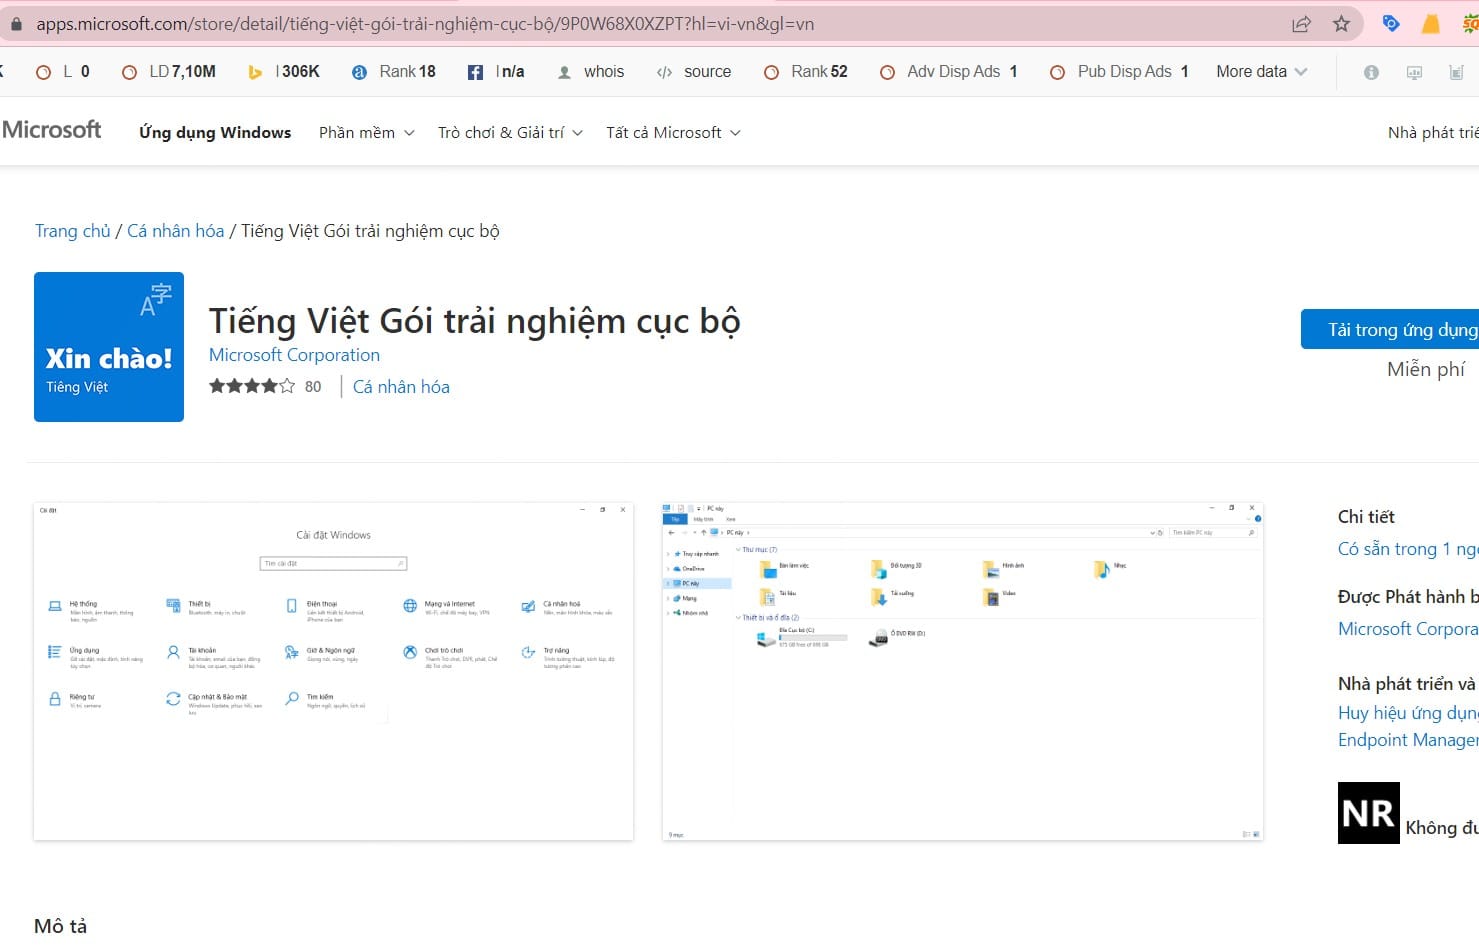Open the Huy hiệu ứng dụng link
The width and height of the screenshot is (1479, 951).
coord(1408,713)
